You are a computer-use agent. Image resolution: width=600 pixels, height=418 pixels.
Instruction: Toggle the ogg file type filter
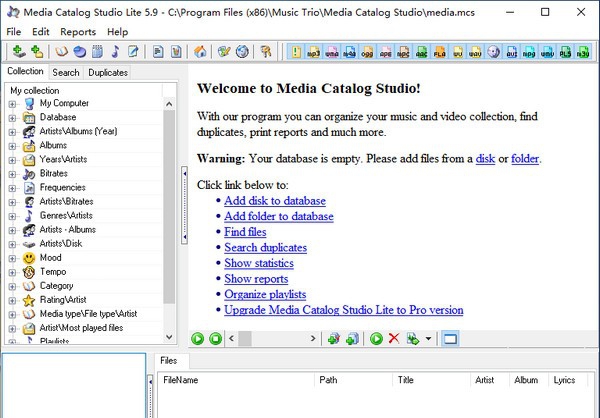367,52
